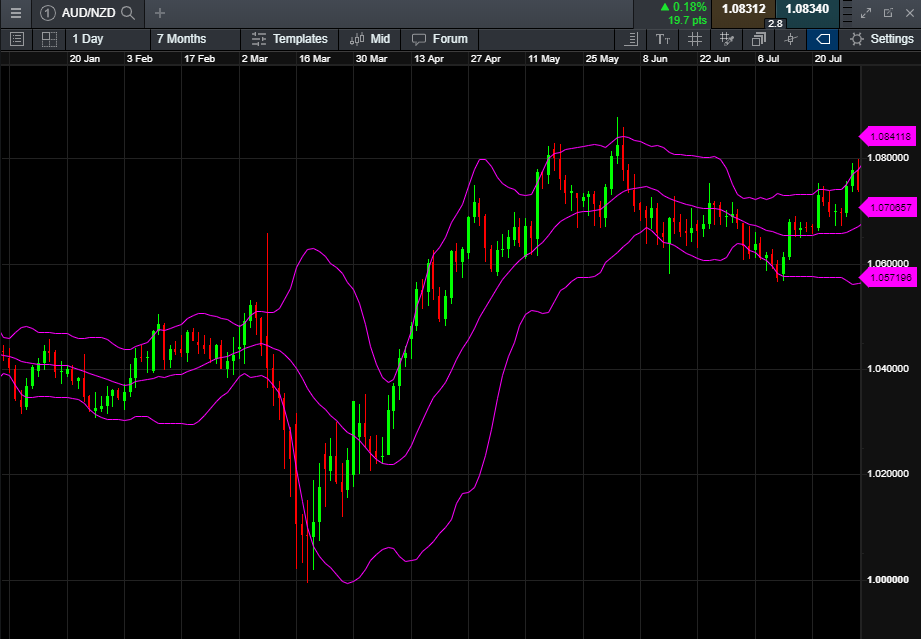Click the search magnifier beside AUD/NZD
Image resolution: width=921 pixels, height=639 pixels.
(x=127, y=13)
